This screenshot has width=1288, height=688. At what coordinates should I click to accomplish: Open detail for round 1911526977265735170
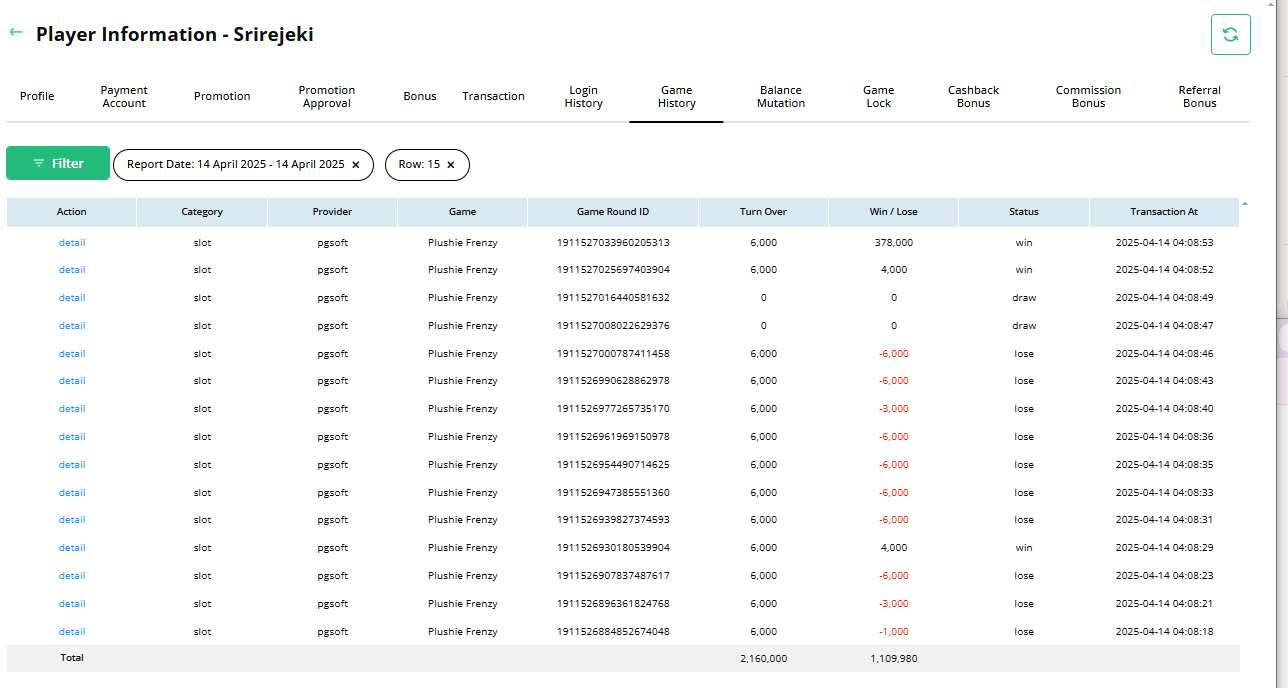tap(72, 409)
